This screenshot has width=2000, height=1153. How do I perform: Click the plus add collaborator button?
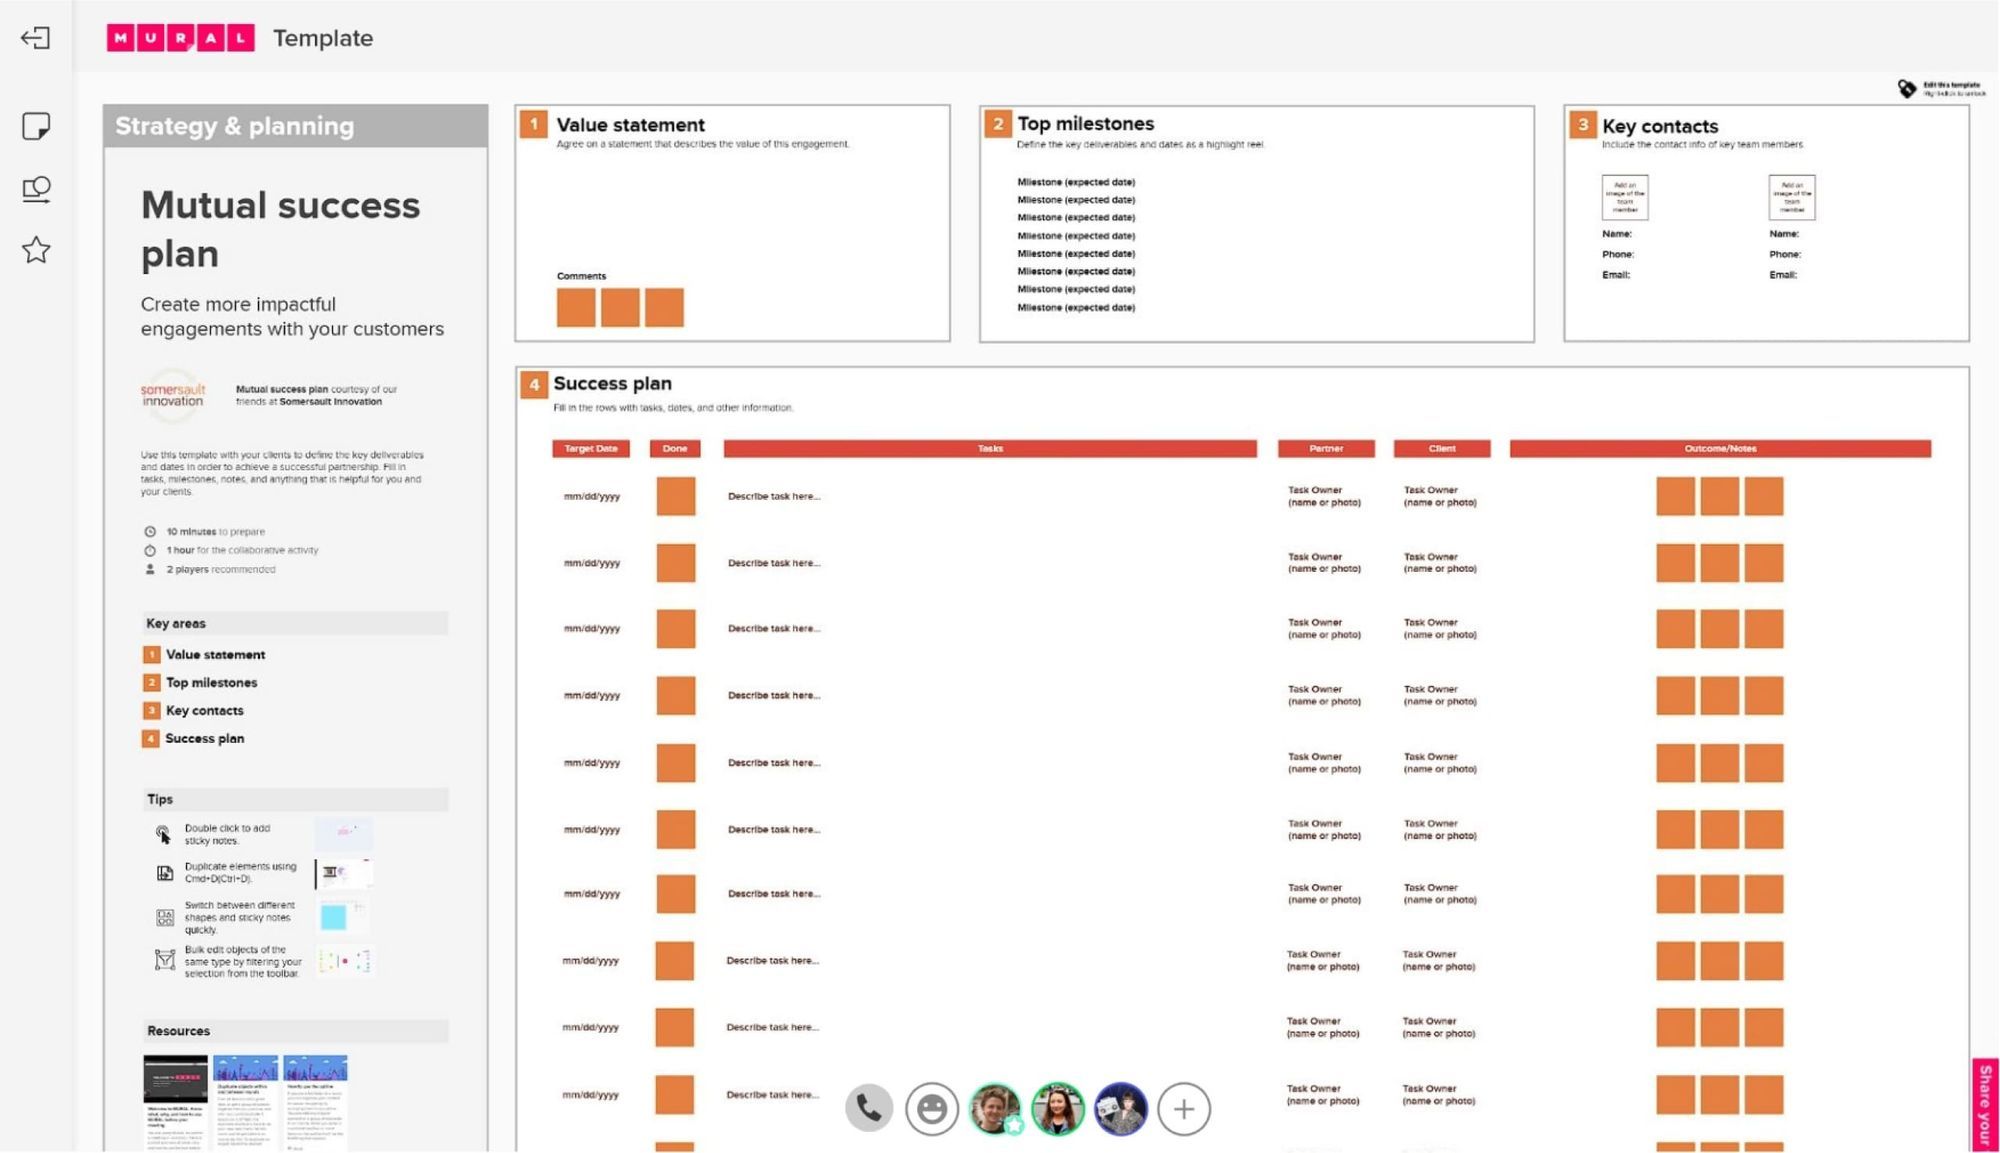[1183, 1108]
